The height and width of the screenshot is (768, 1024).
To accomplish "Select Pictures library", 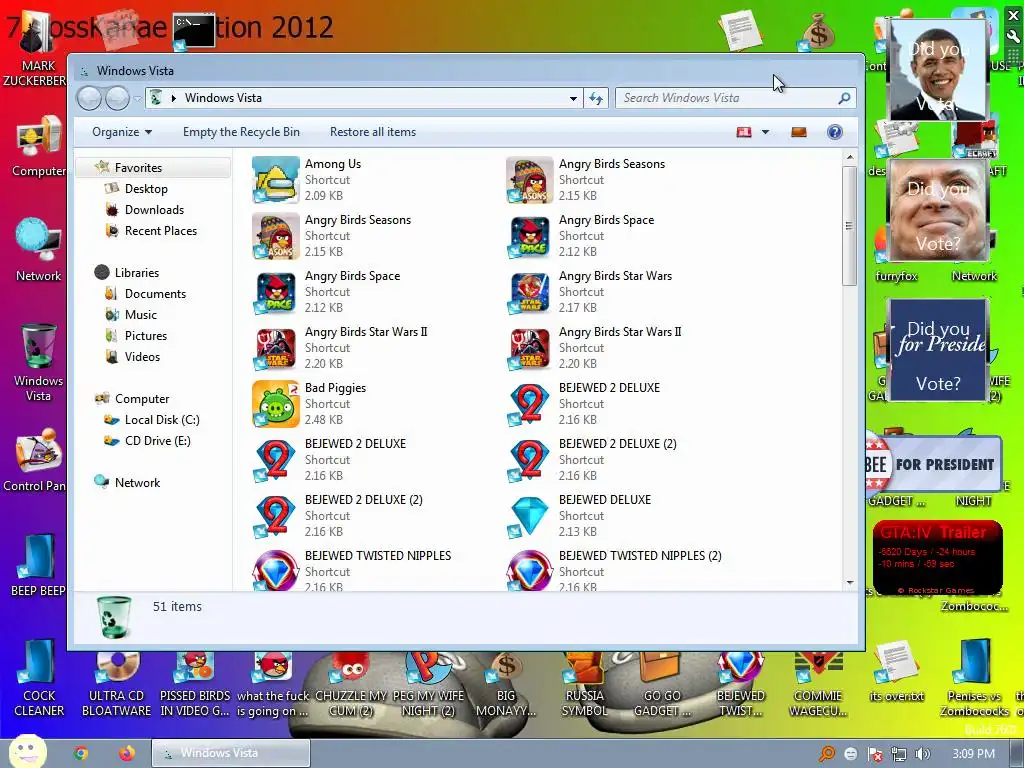I will 146,336.
